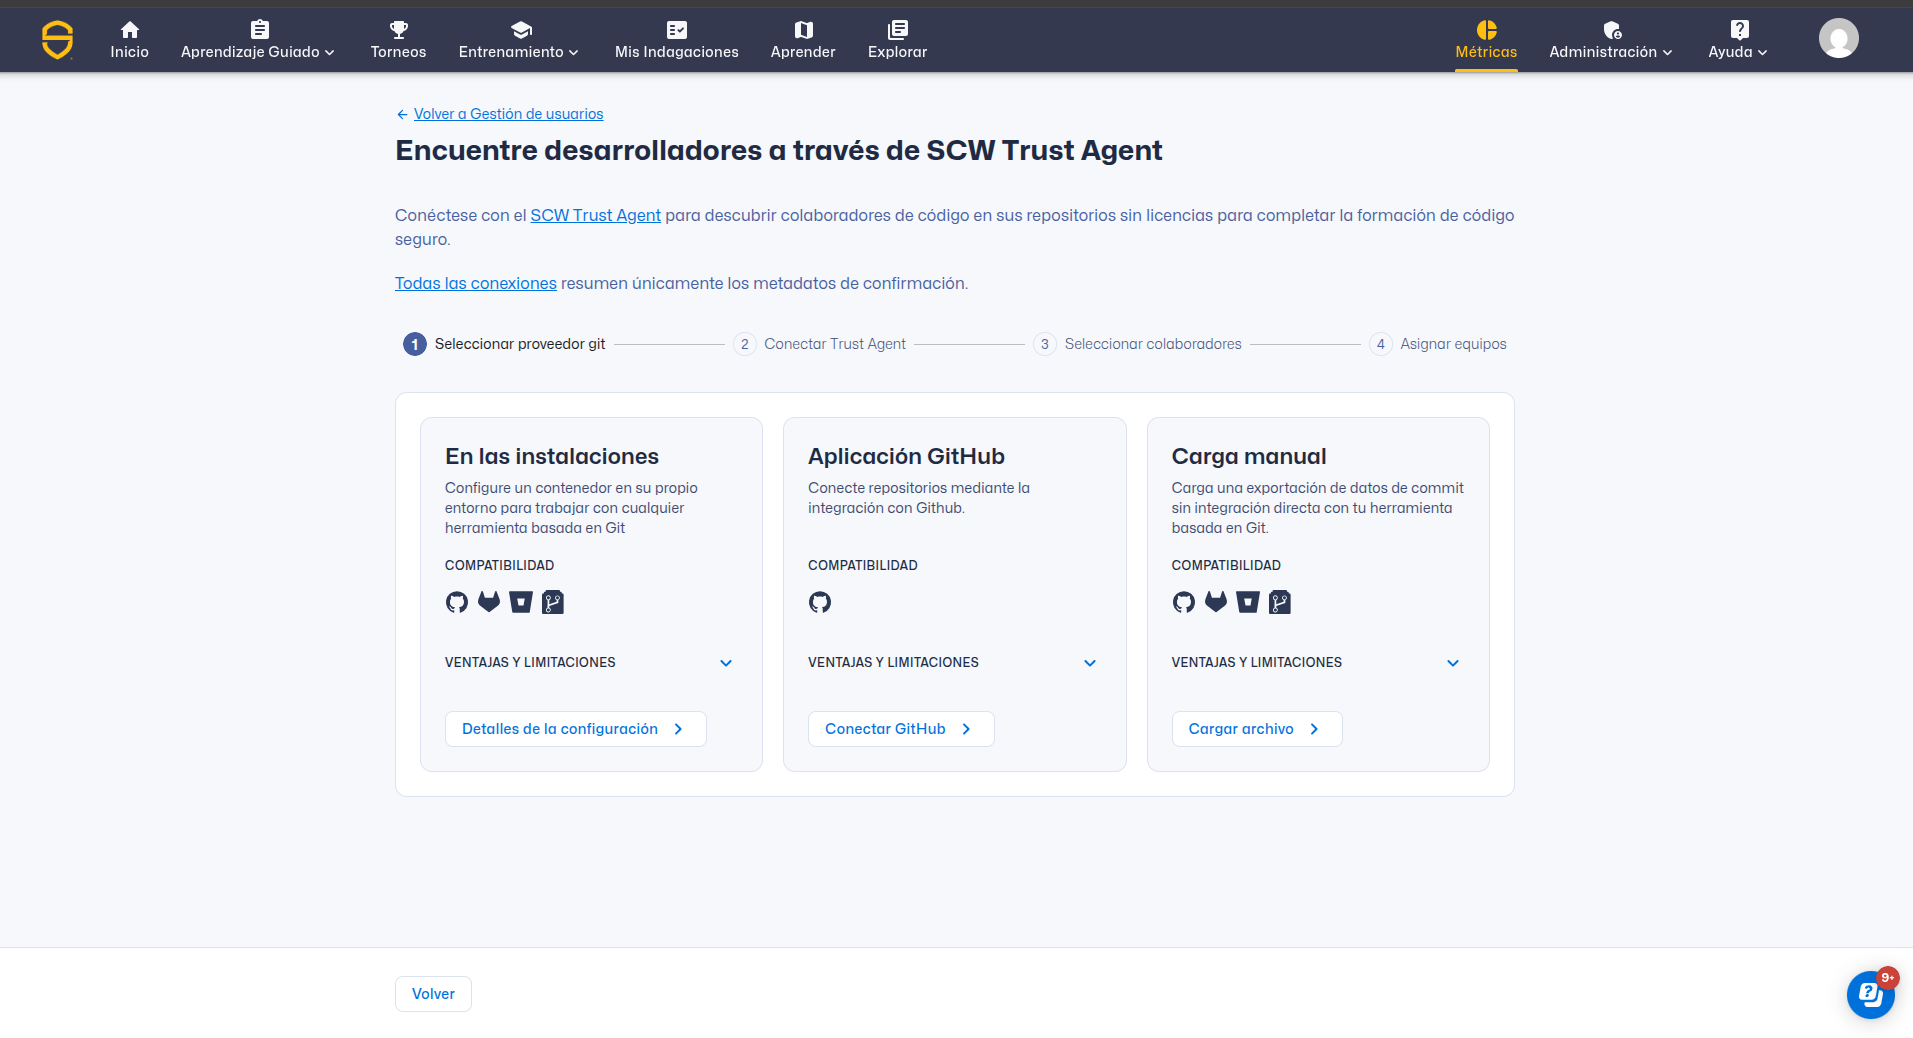1913x1038 pixels.
Task: Open the Administración dropdown menu
Action: click(1610, 40)
